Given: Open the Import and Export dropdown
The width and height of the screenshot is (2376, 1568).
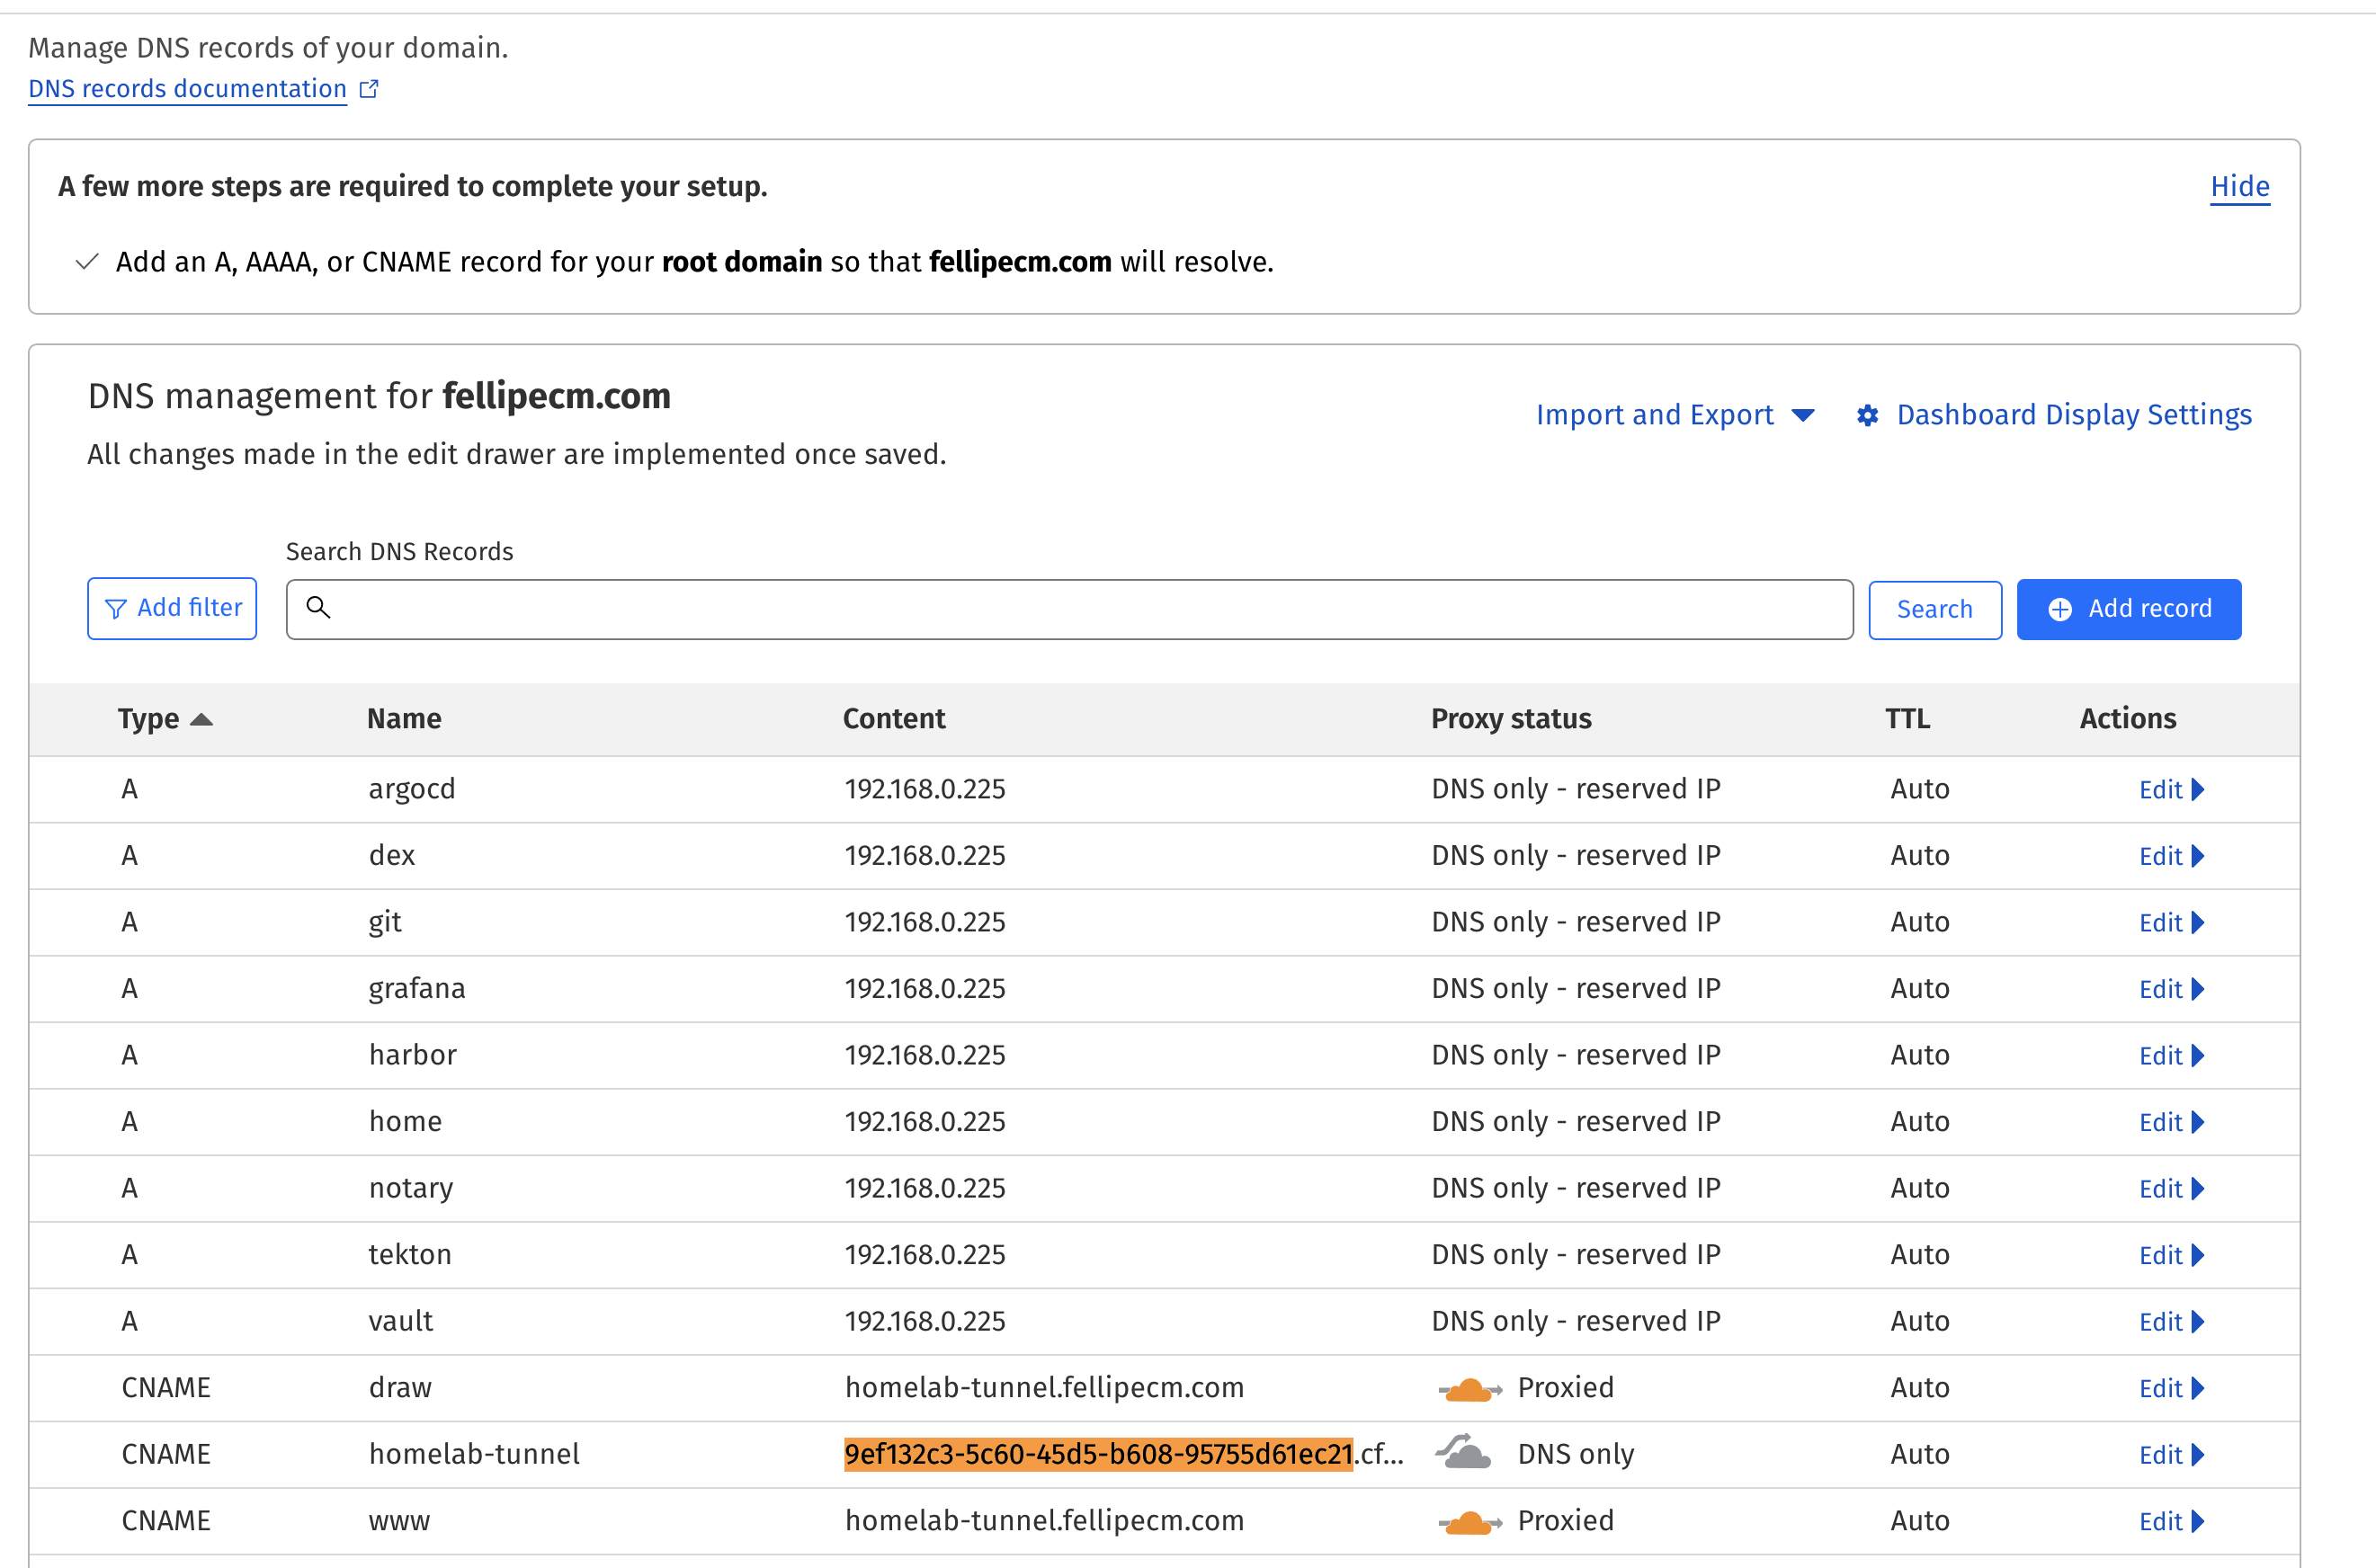Looking at the screenshot, I should [x=1674, y=414].
